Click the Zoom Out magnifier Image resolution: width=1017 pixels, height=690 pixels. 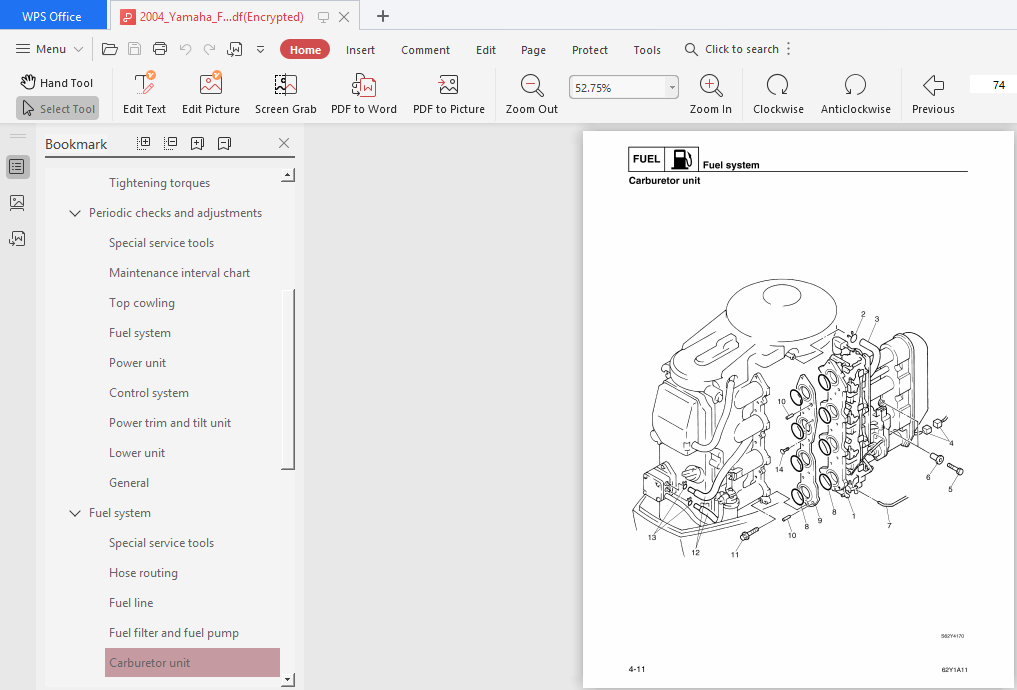tap(532, 93)
